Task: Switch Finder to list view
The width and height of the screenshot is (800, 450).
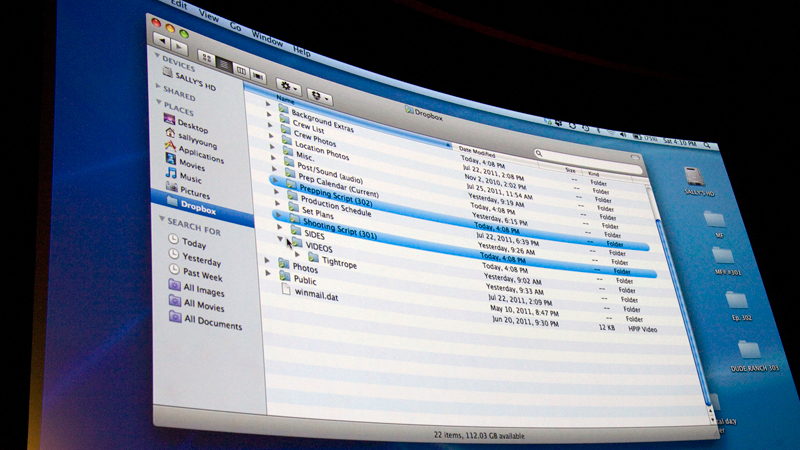Action: coord(223,64)
